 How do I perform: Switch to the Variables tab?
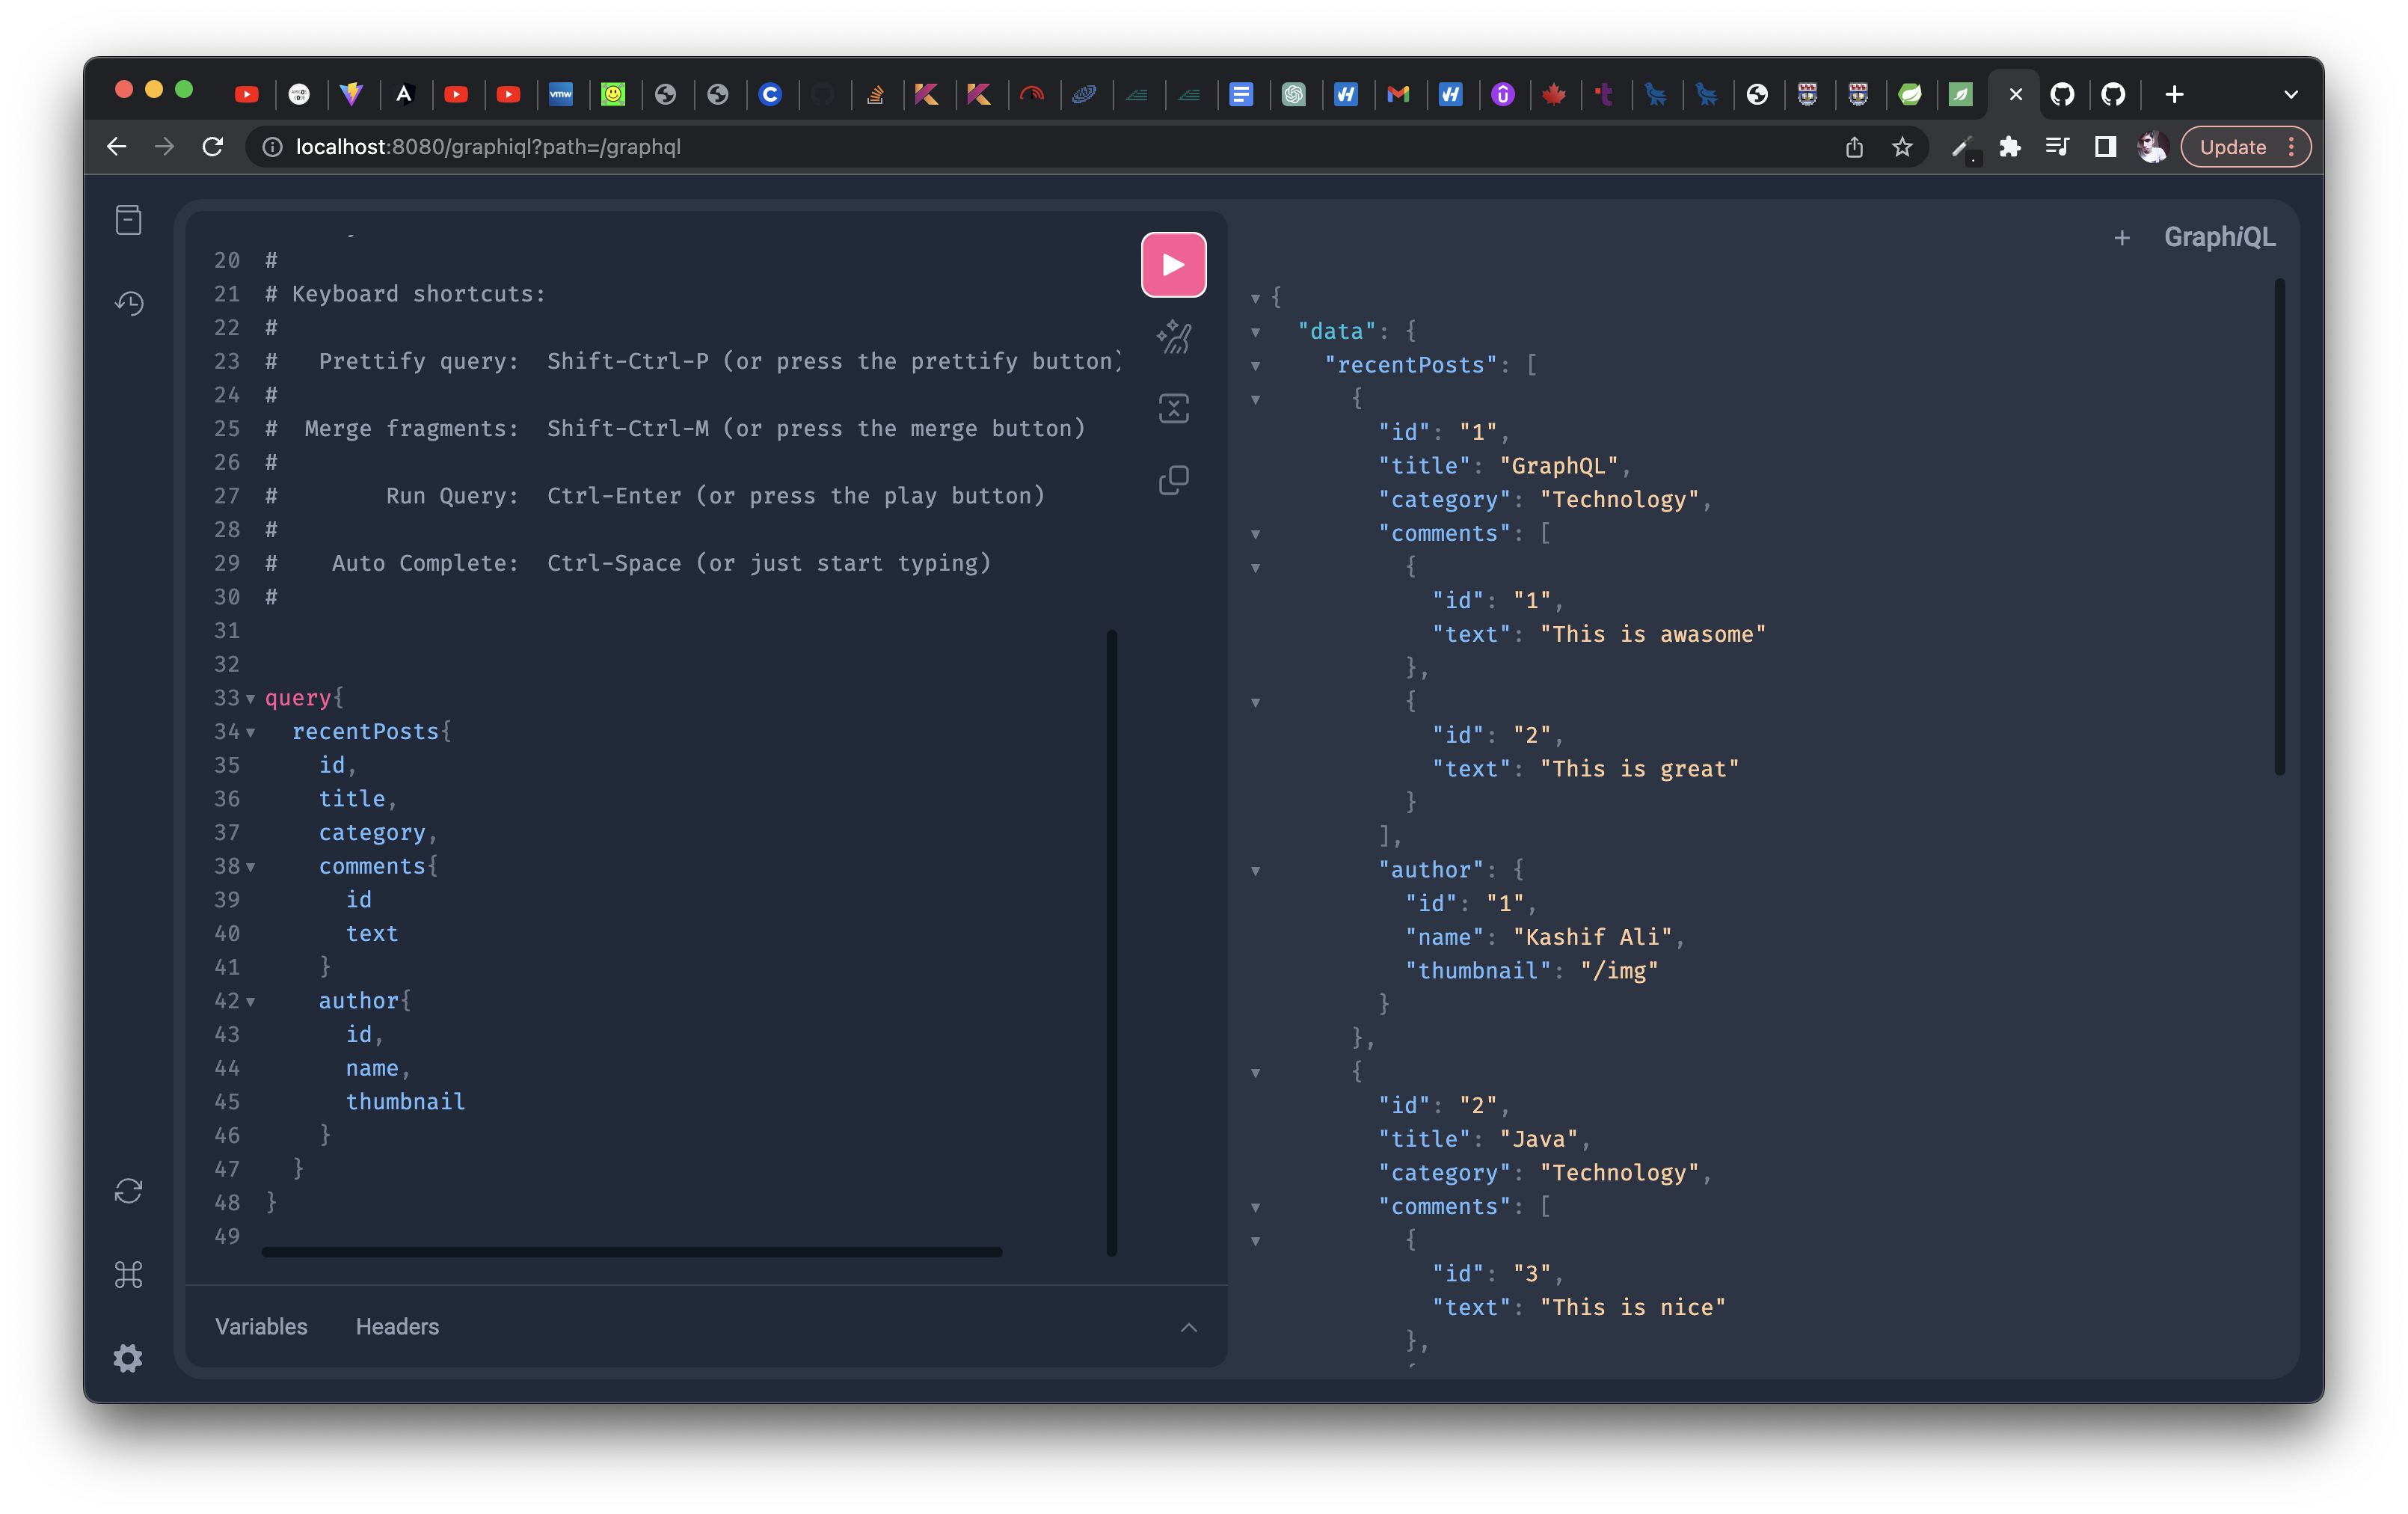tap(260, 1327)
